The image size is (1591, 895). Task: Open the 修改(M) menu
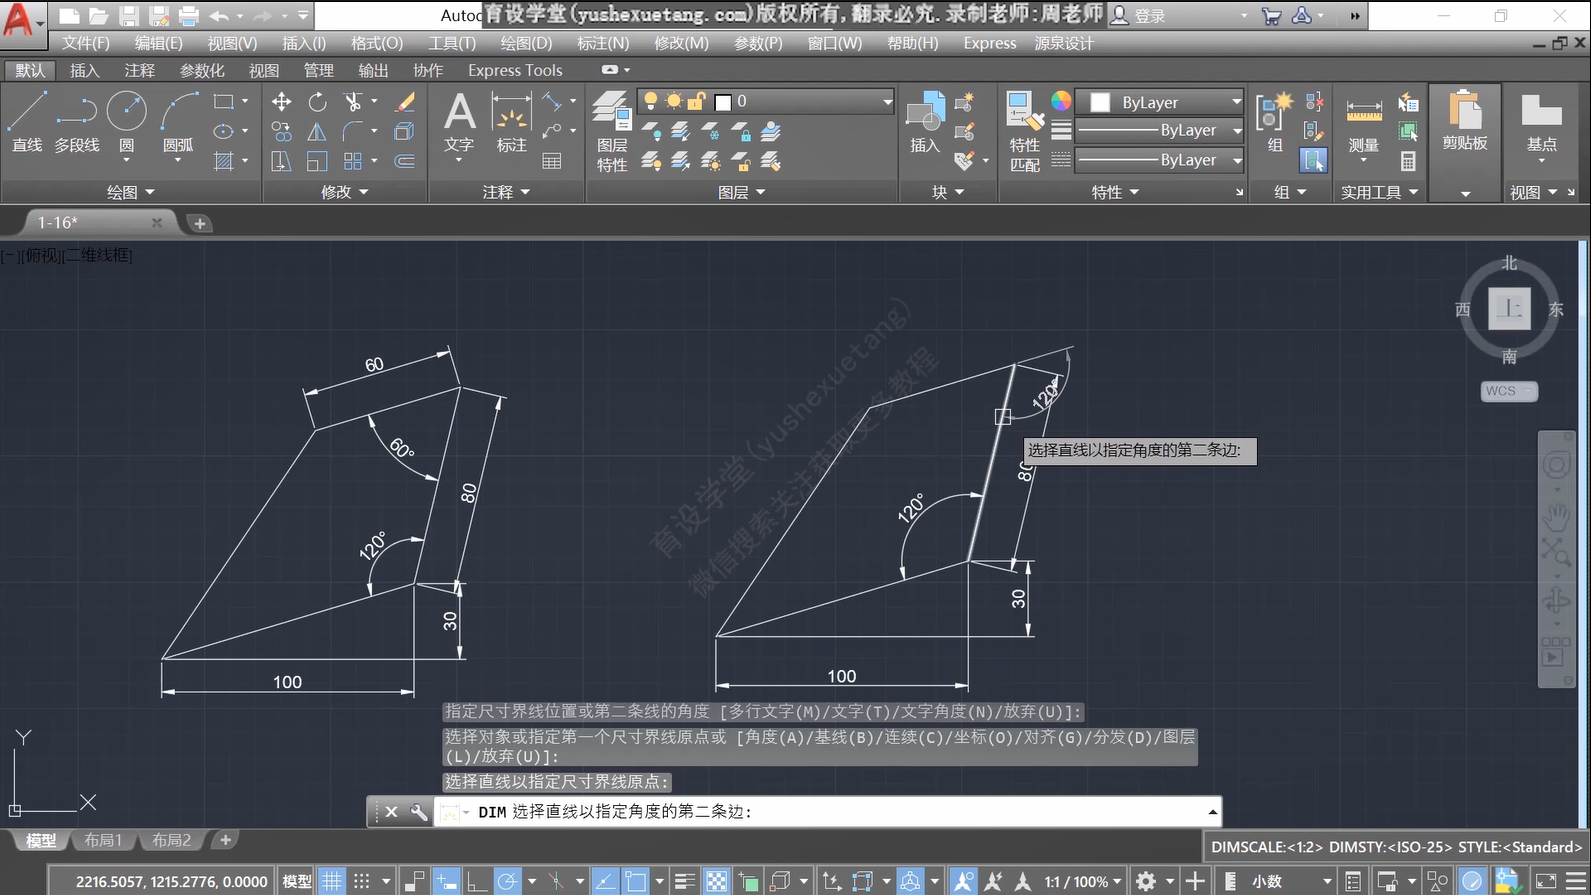681,43
